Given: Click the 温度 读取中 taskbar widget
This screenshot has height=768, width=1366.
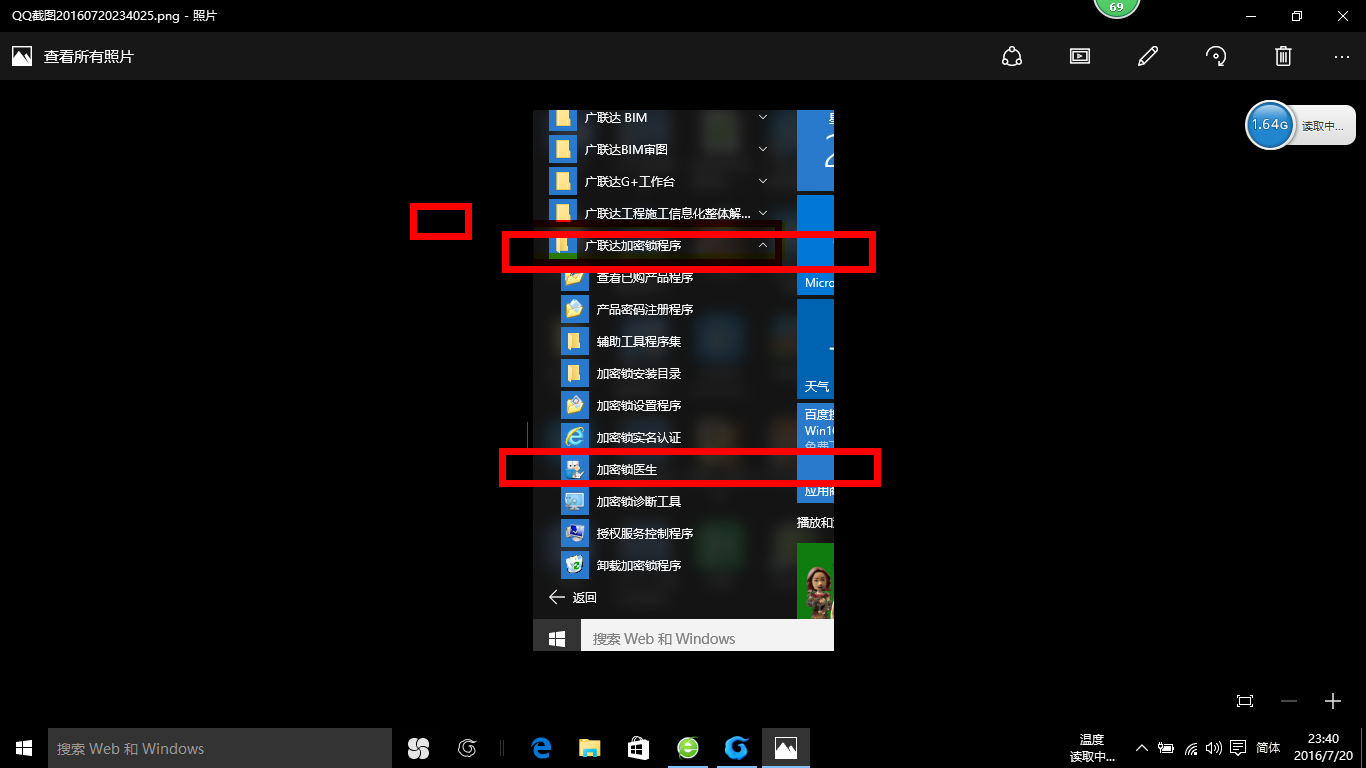Looking at the screenshot, I should (x=1092, y=748).
